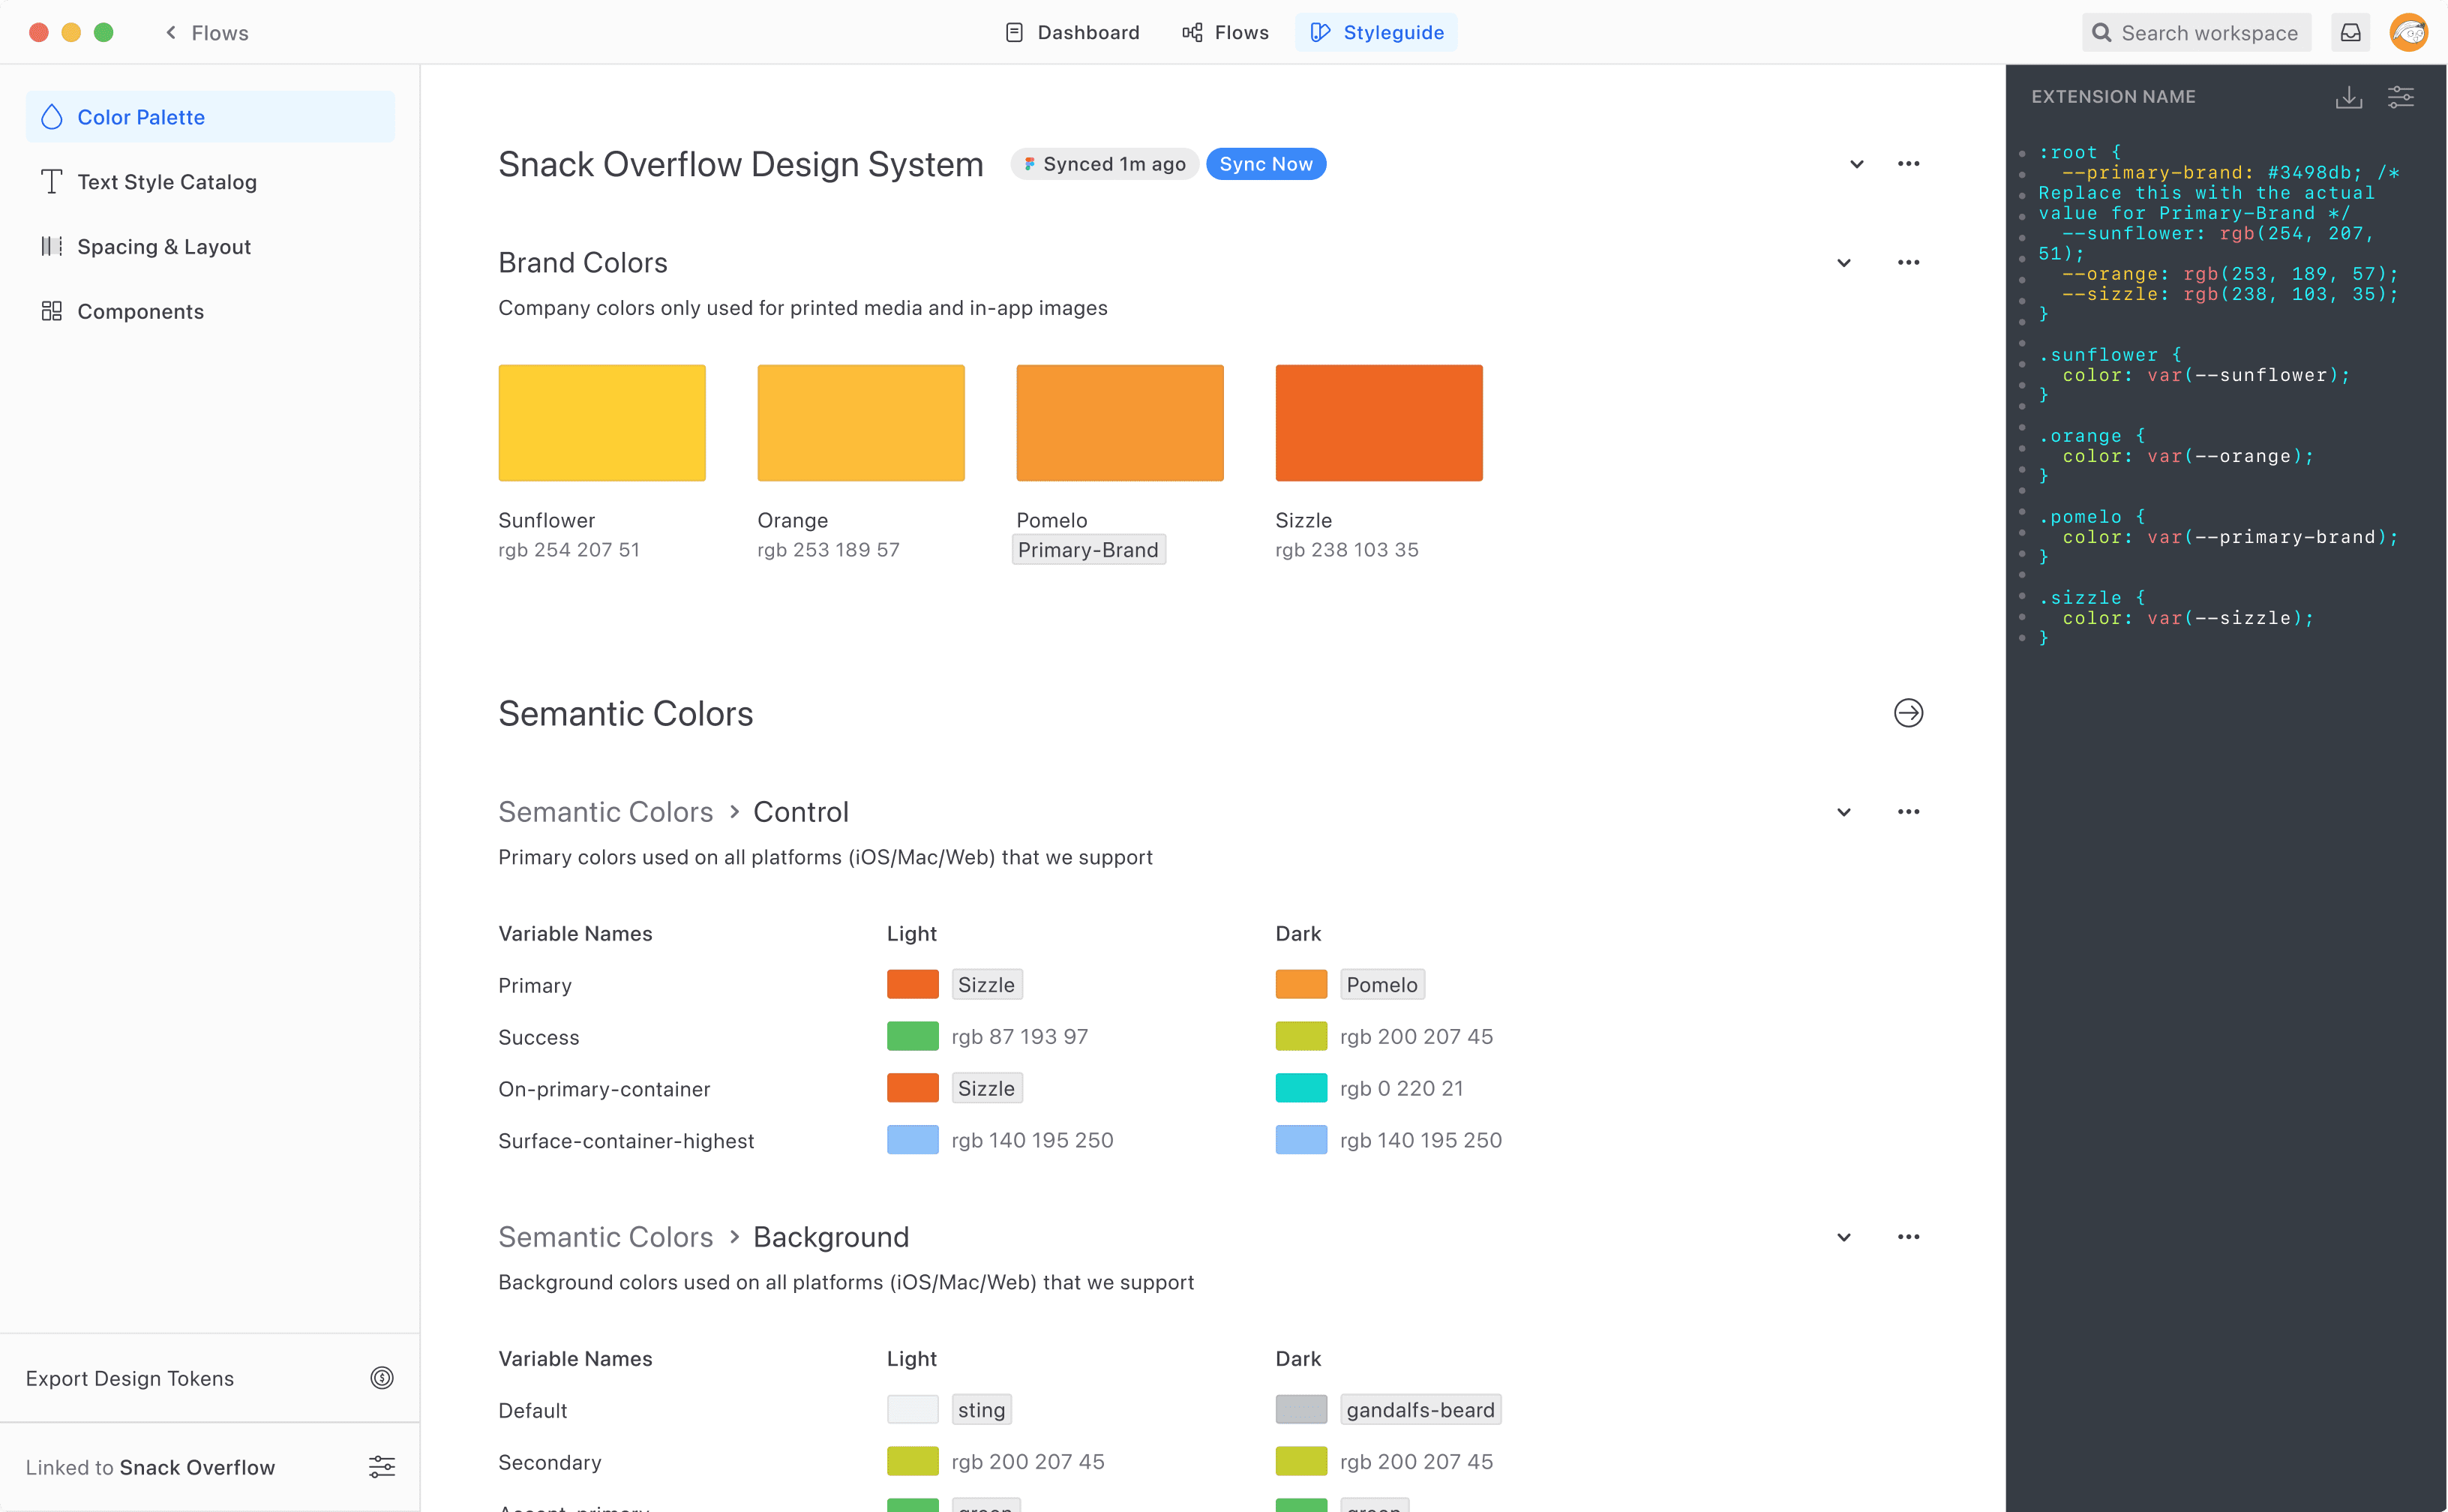This screenshot has height=1512, width=2448.
Task: Open Text Style Catalog in sidebar
Action: click(167, 182)
